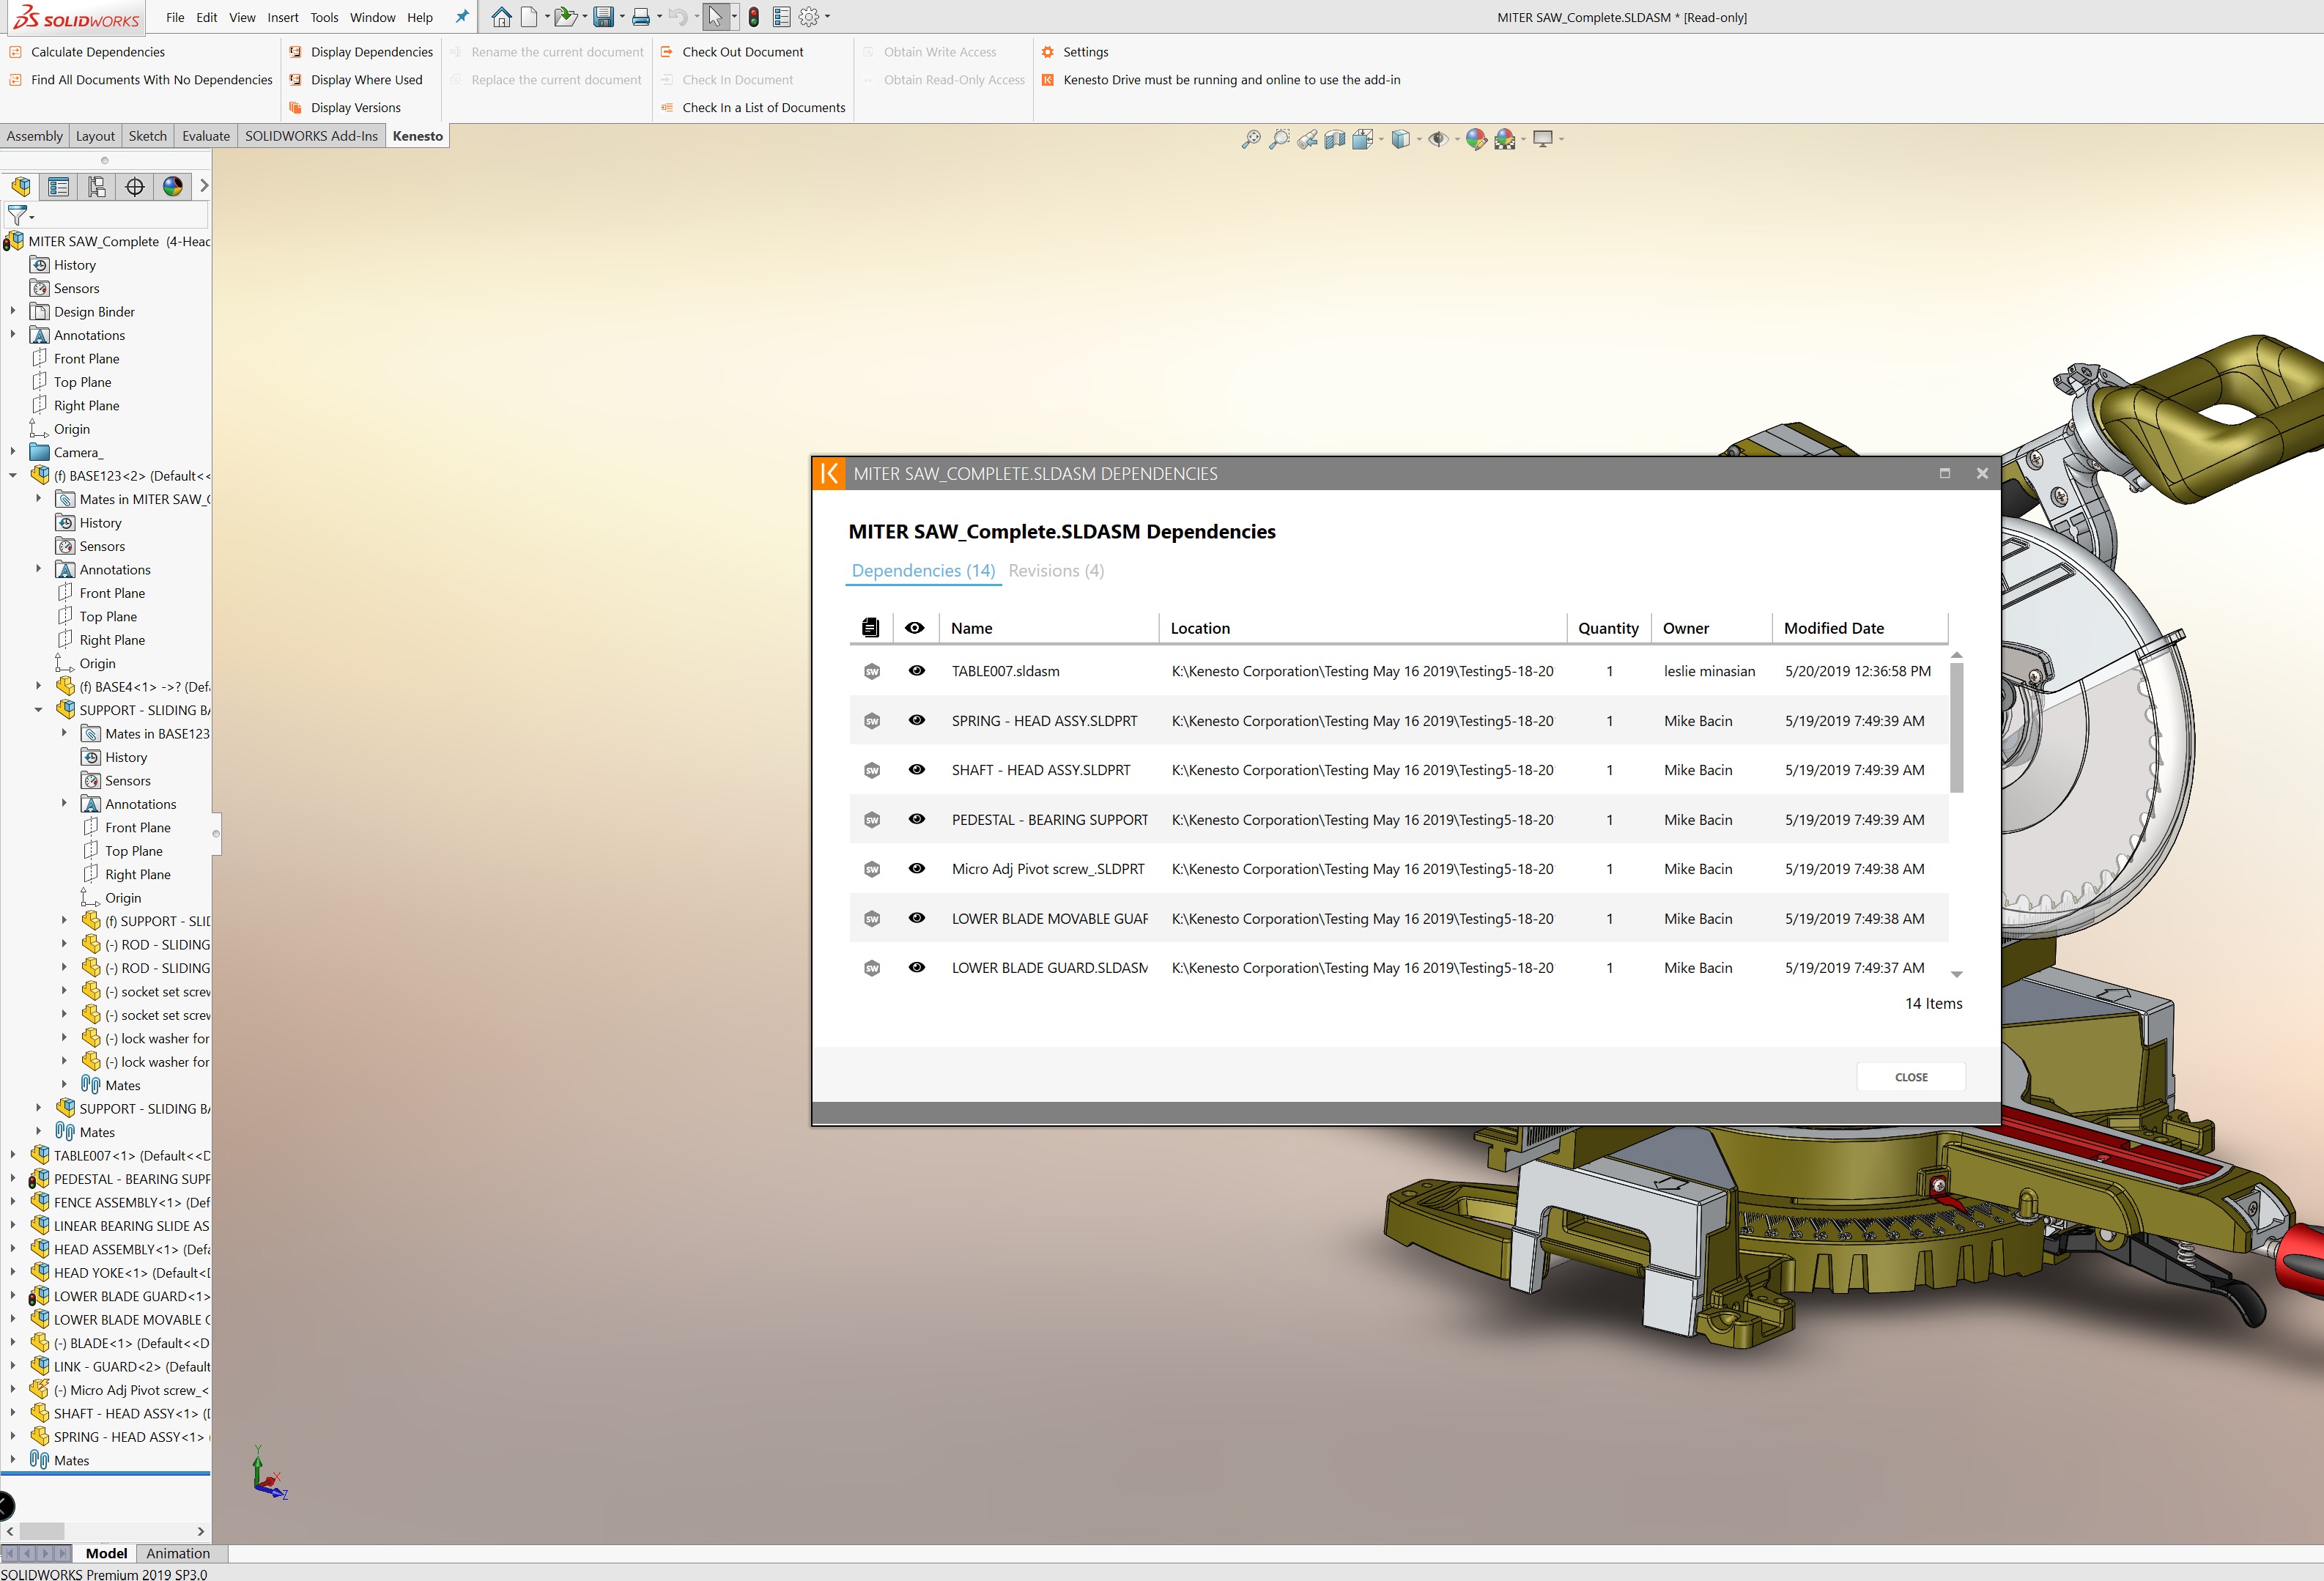Open File Properties list icon
The image size is (2324, 1581).
tap(781, 17)
